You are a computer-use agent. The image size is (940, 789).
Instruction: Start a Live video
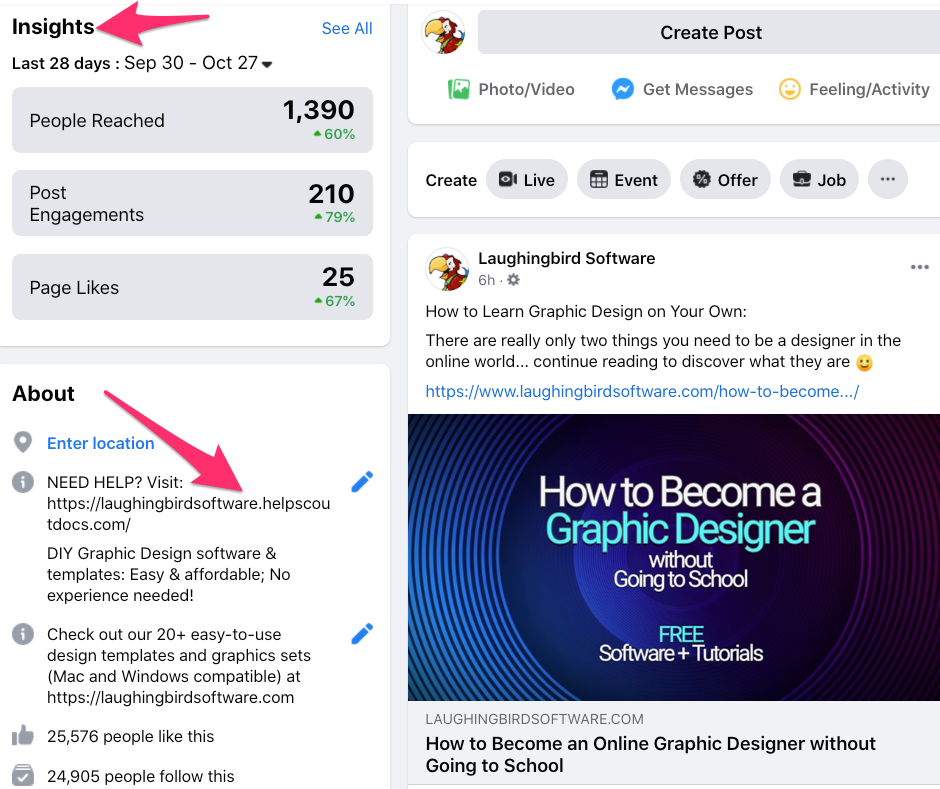click(527, 179)
